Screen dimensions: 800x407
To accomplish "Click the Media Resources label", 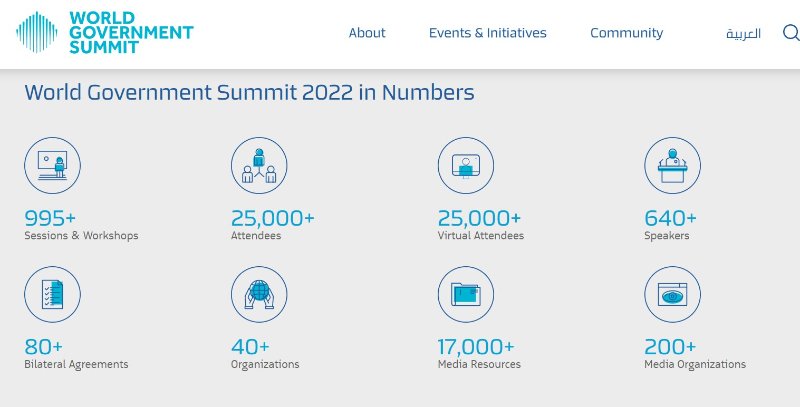I will point(479,365).
